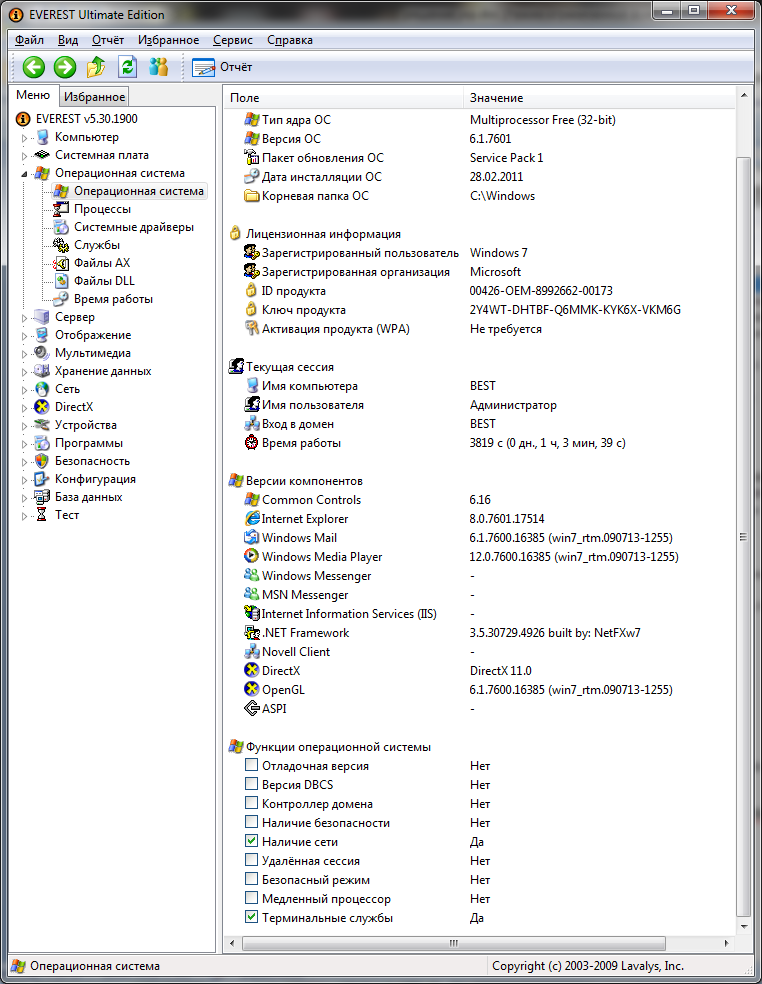This screenshot has width=762, height=984.
Task: Click the scroll right arrow button
Action: point(727,943)
